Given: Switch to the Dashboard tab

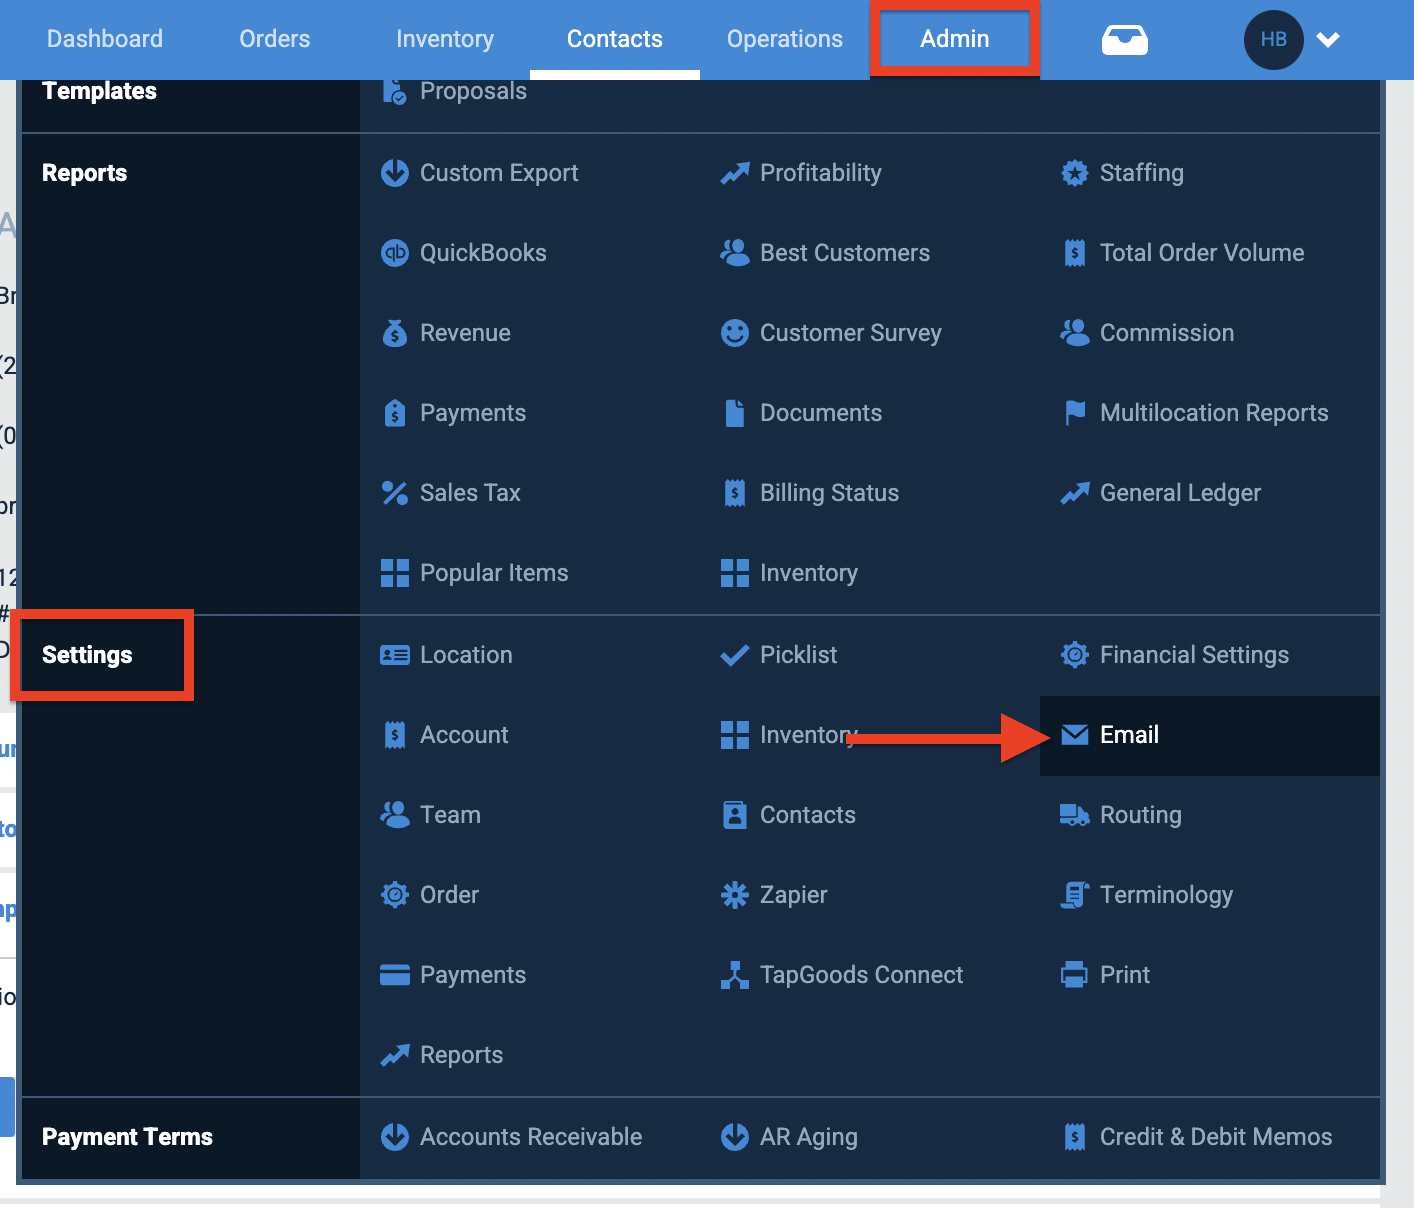Looking at the screenshot, I should coord(105,39).
